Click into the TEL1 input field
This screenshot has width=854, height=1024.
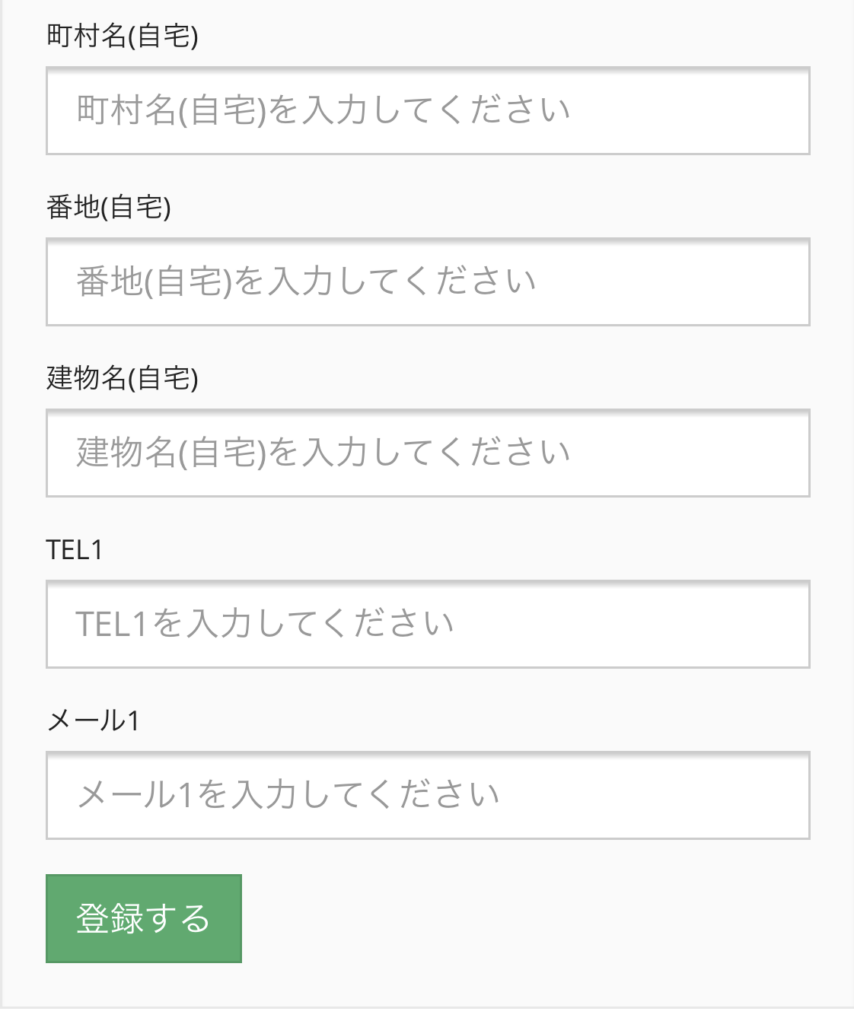click(x=428, y=624)
